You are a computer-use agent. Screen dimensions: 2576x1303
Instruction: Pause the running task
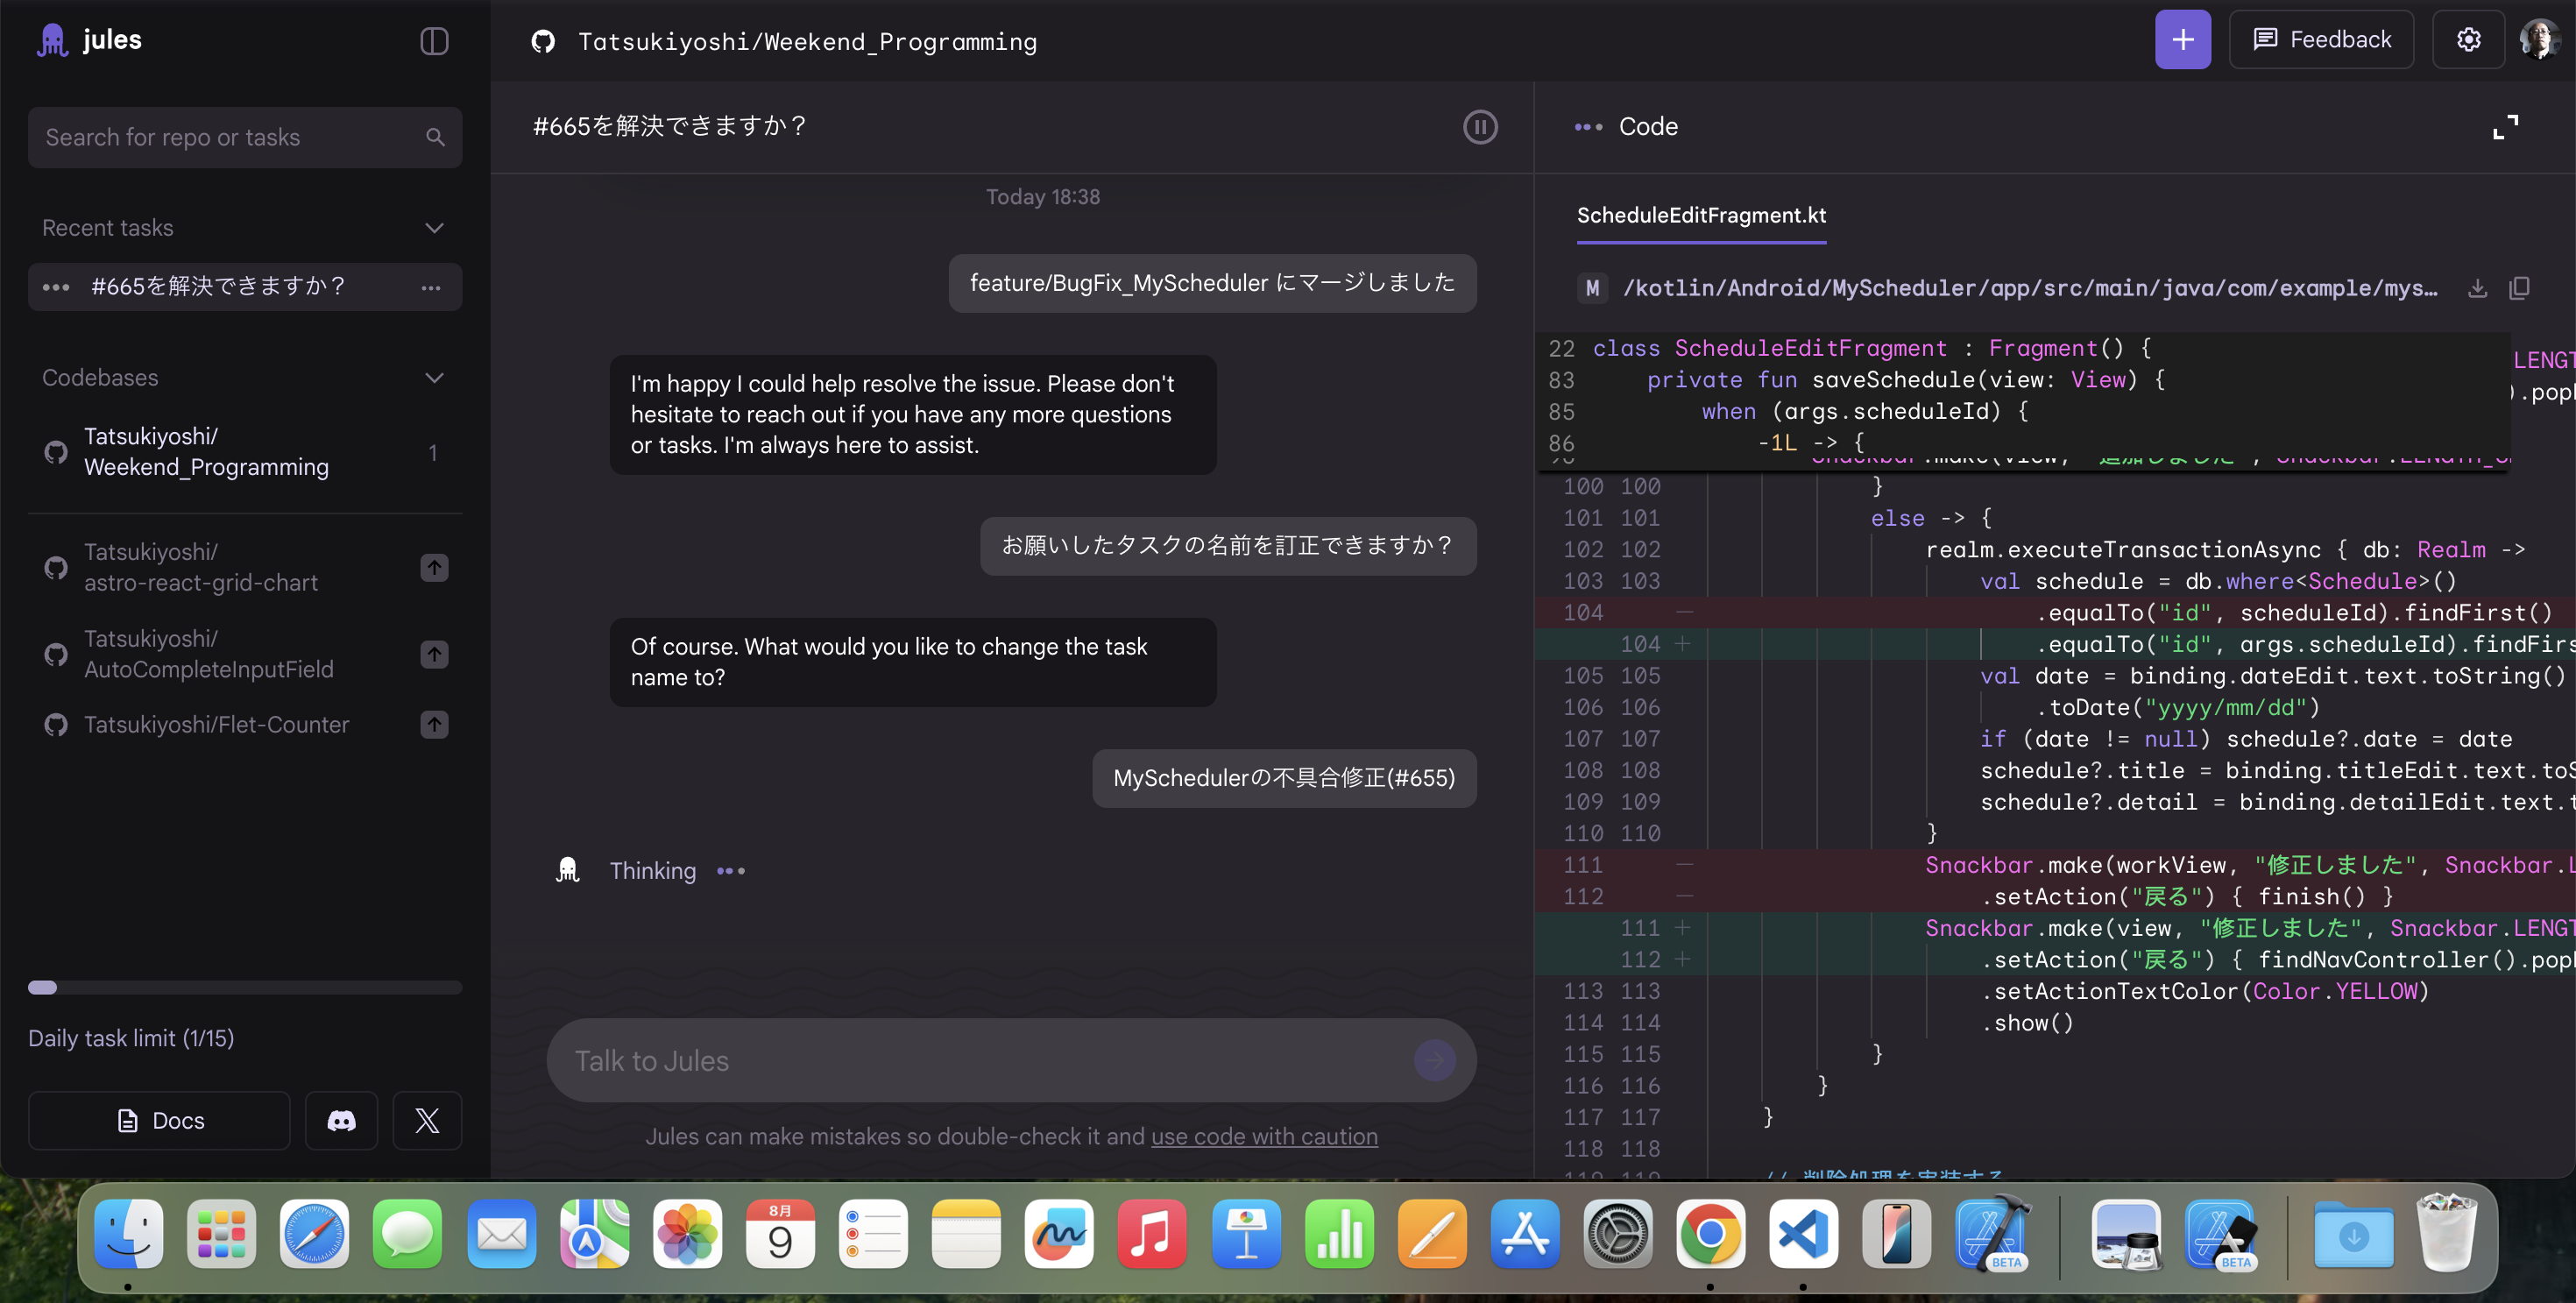[1480, 127]
